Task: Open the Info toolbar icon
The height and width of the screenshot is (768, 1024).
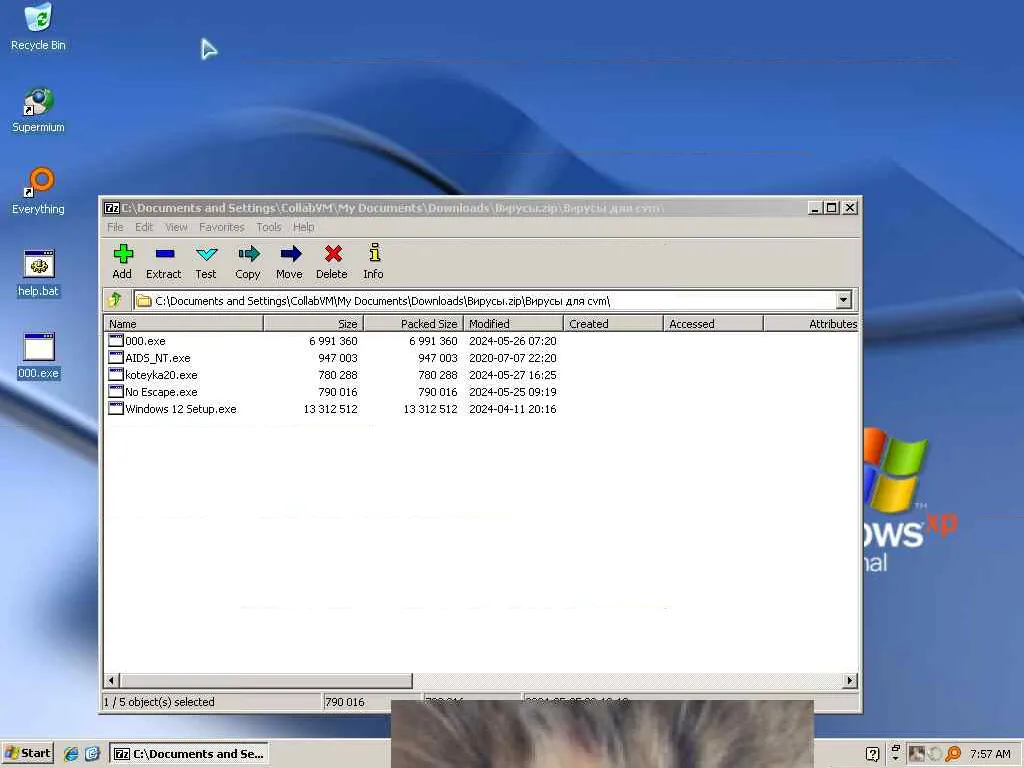Action: tap(374, 253)
